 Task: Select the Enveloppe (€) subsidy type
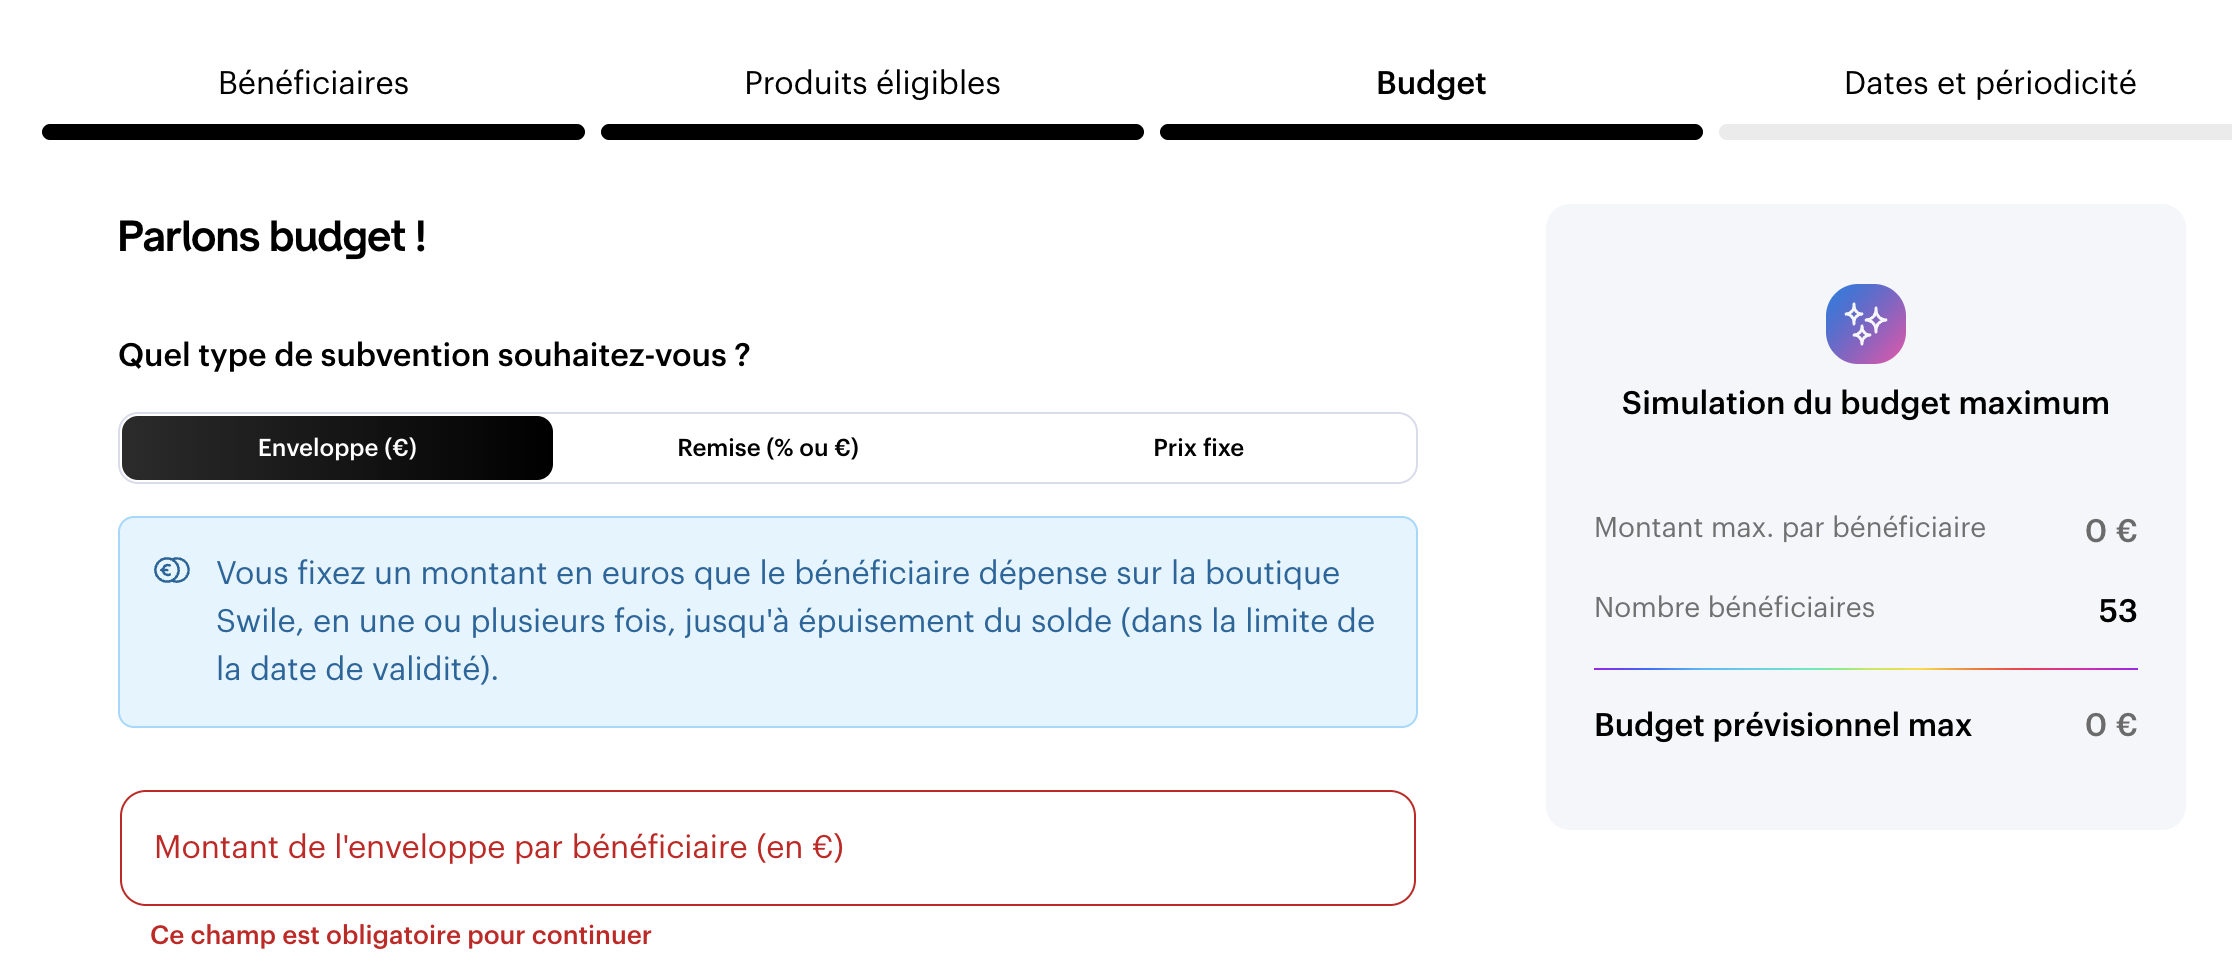(337, 448)
